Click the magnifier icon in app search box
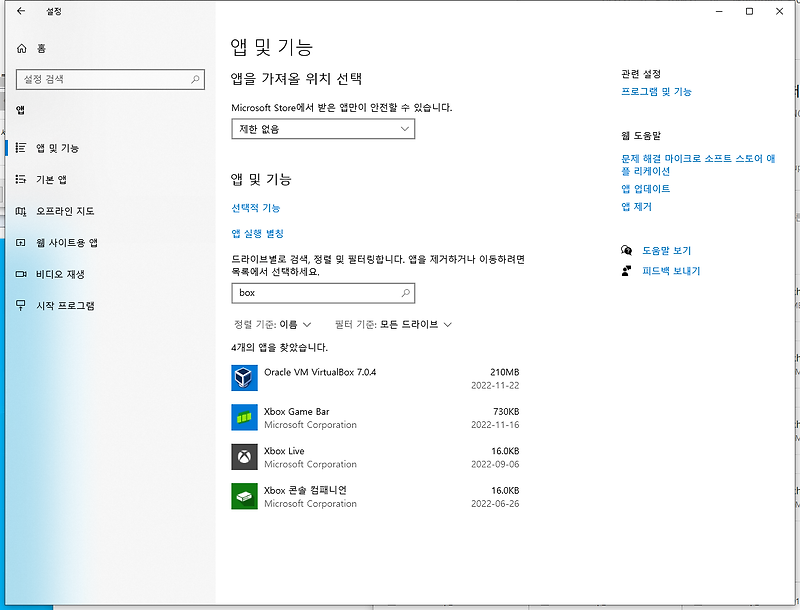Viewport: 800px width, 610px height. 405,293
